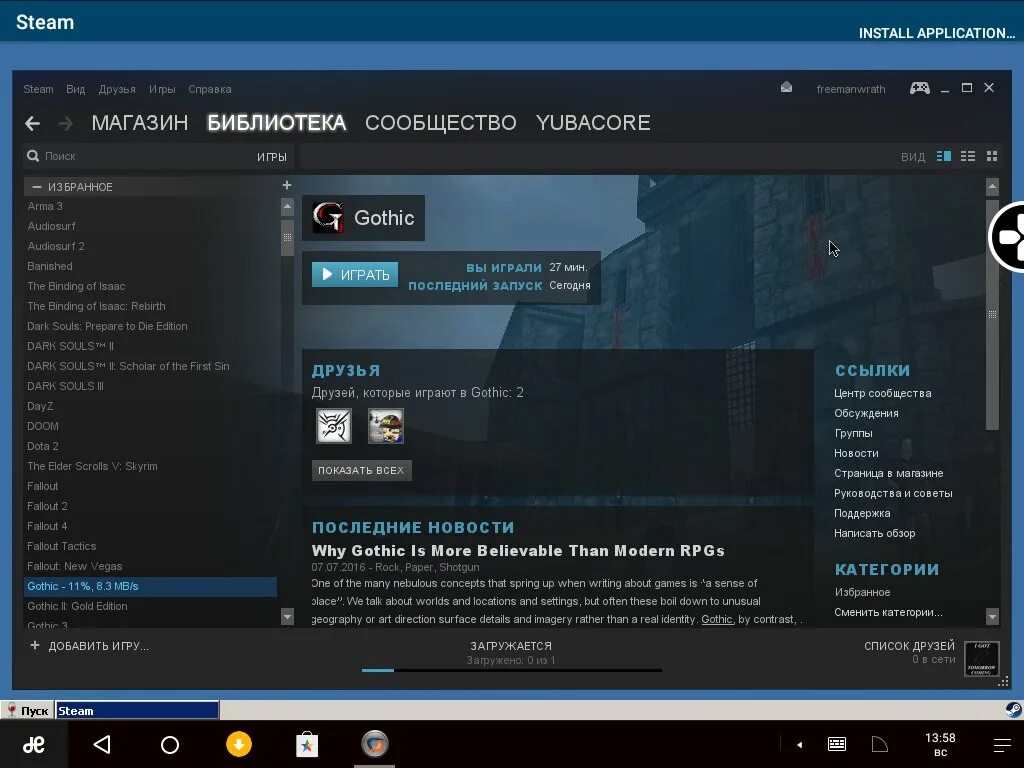Open the Игры menu
Screen dimensions: 1024x768
(162, 89)
